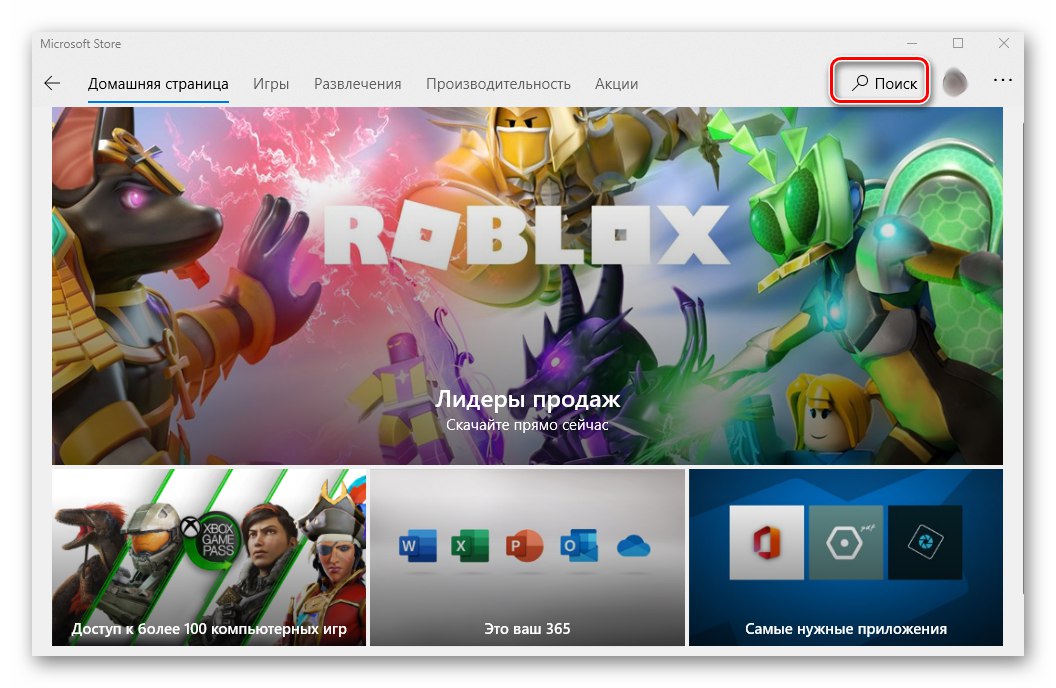Click the Word icon
Viewport: 1056px width, 688px height.
click(417, 546)
